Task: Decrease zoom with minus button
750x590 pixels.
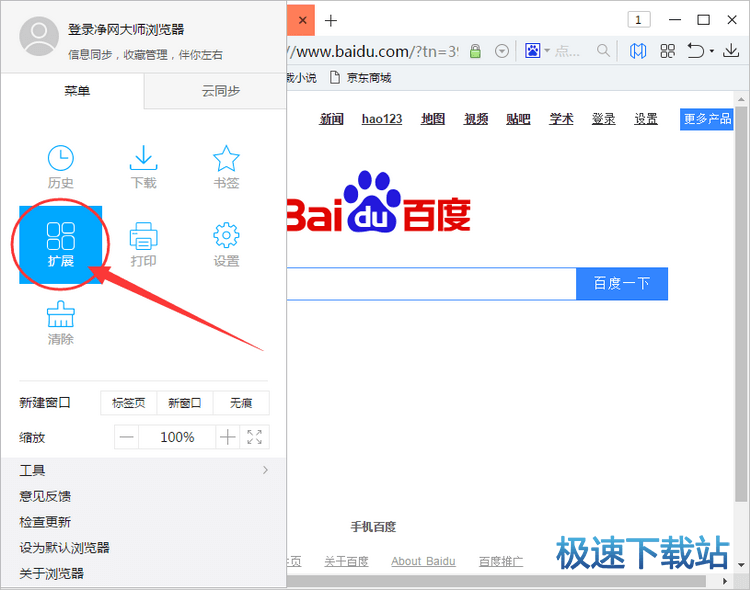Action: pyautogui.click(x=127, y=437)
